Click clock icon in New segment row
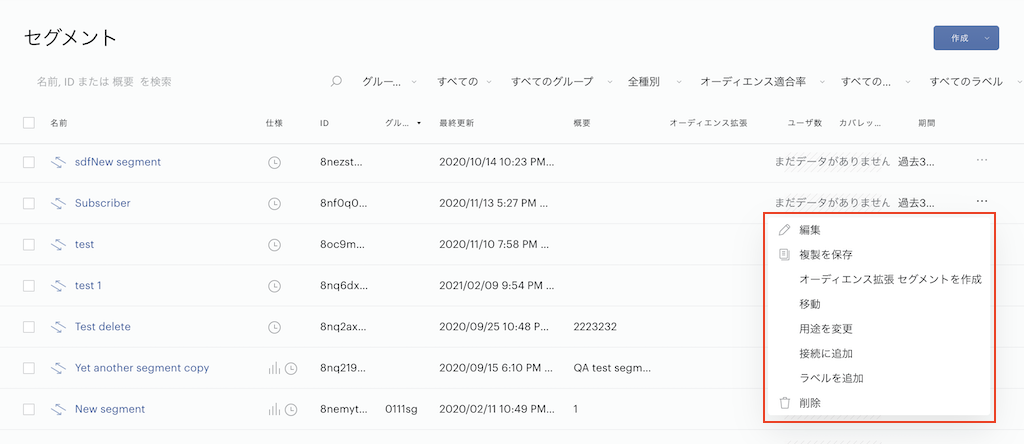The image size is (1024, 444). [291, 409]
